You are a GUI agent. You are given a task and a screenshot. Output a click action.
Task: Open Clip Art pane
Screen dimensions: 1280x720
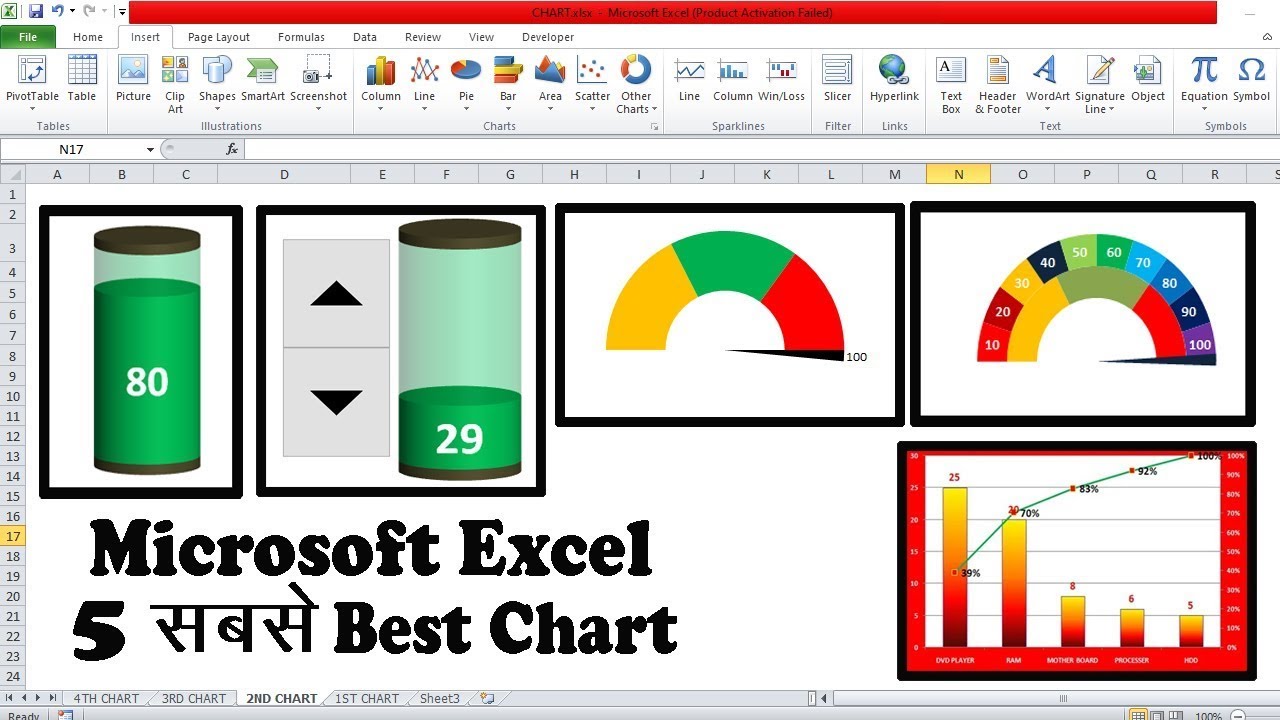click(175, 84)
